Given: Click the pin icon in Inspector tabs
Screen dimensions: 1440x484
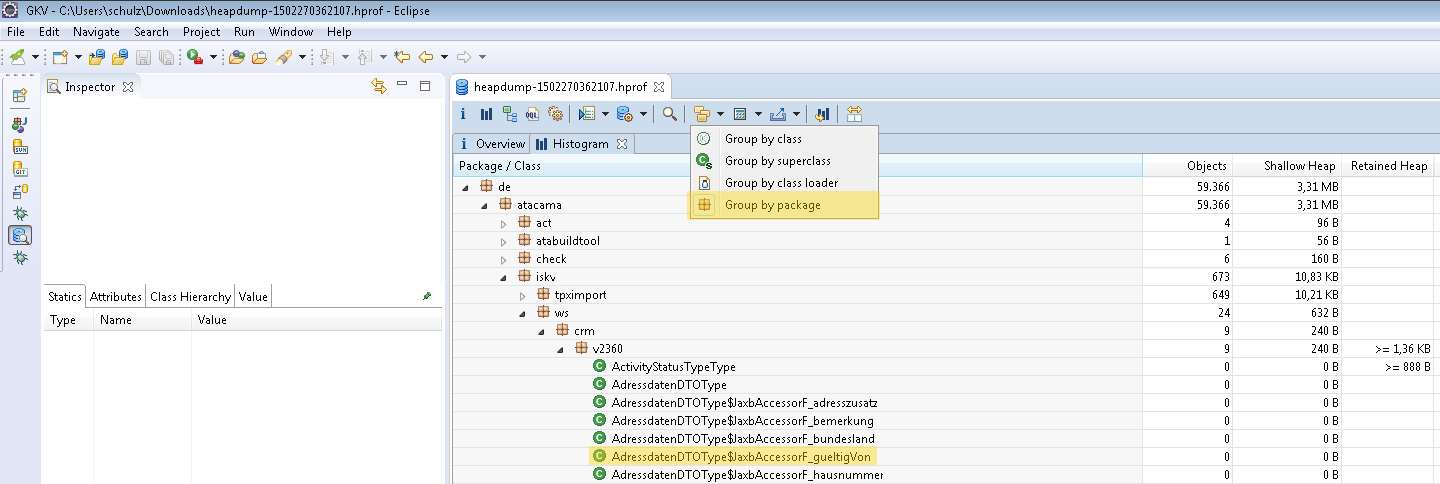Looking at the screenshot, I should pyautogui.click(x=428, y=296).
